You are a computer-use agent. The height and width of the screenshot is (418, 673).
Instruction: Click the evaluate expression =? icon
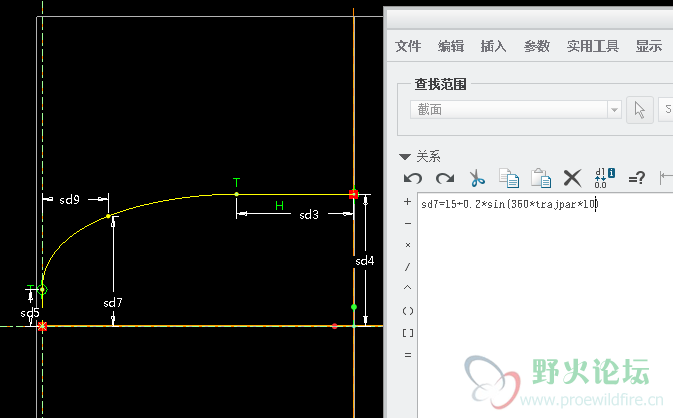click(x=637, y=178)
